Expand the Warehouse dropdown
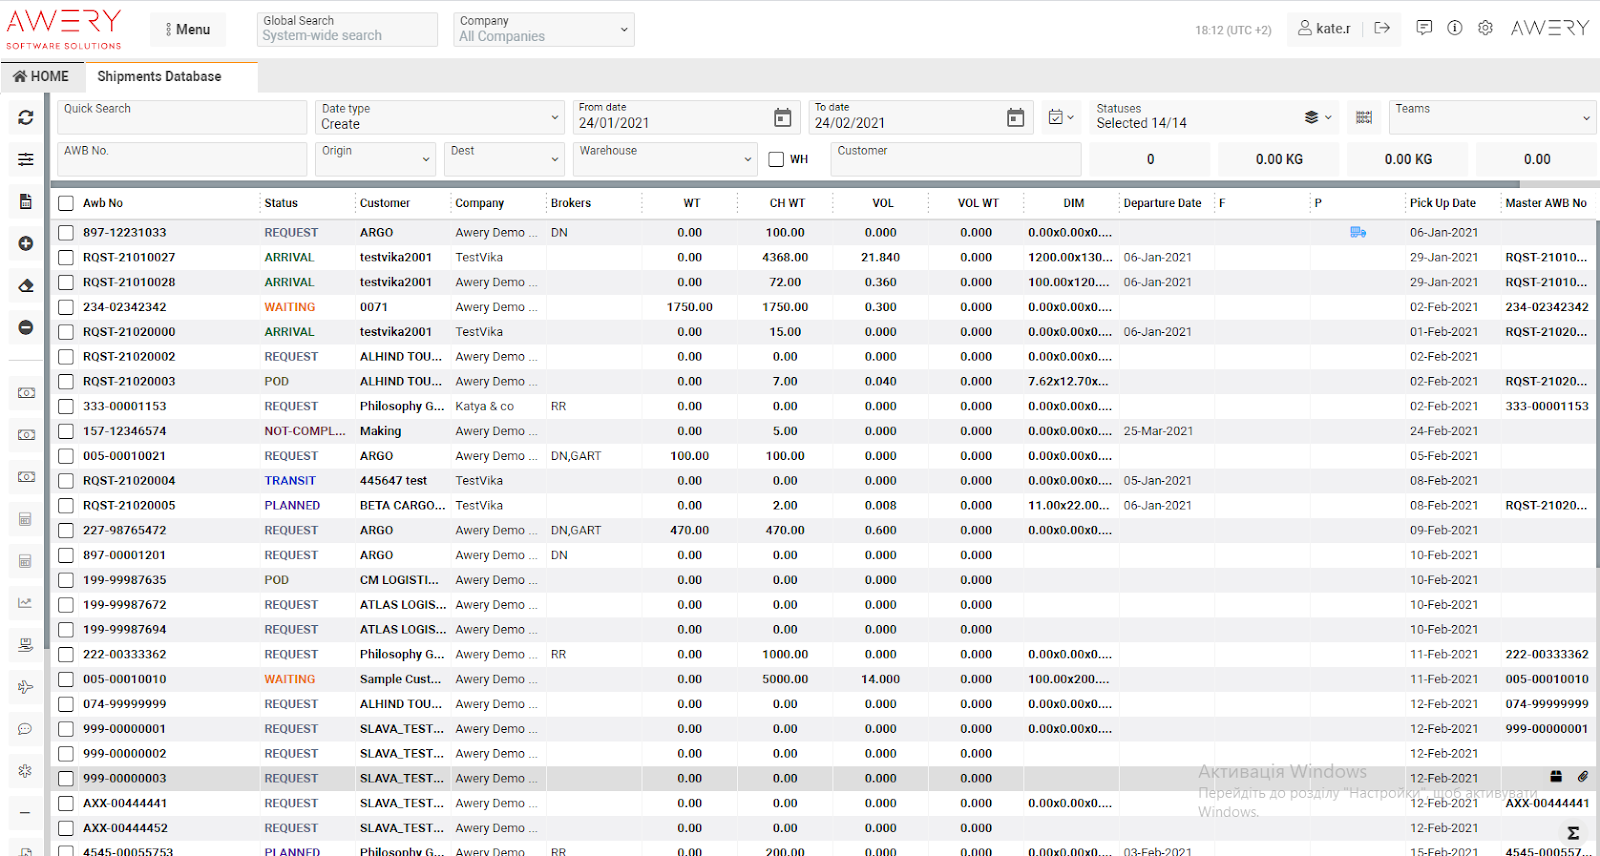Image resolution: width=1600 pixels, height=856 pixels. [665, 159]
